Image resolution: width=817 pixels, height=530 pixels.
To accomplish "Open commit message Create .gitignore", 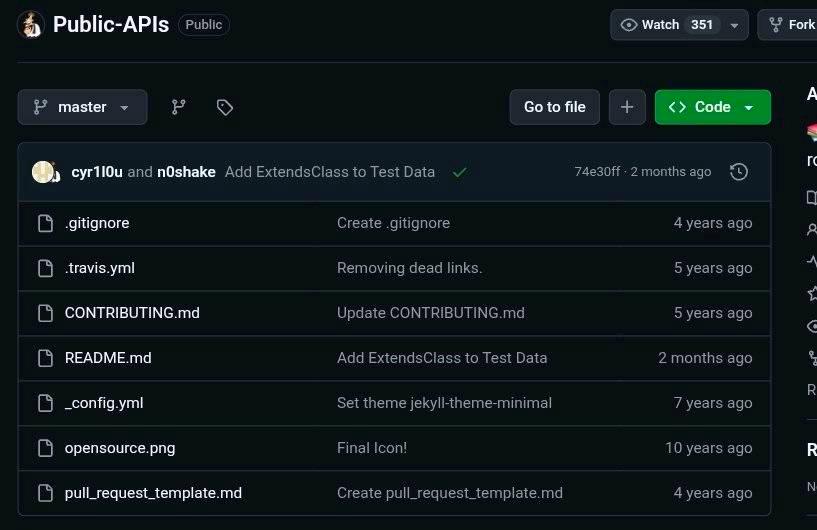I will tap(393, 223).
